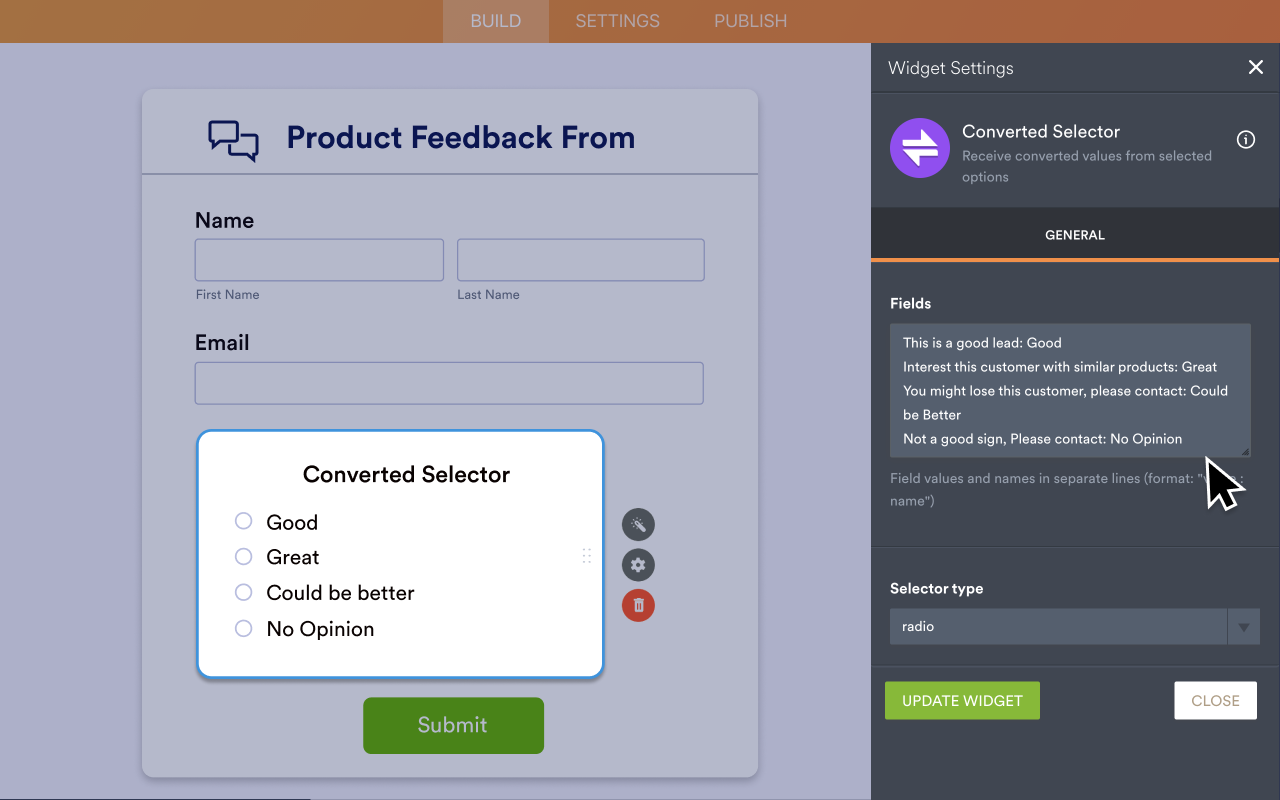Select the Good radio option
The width and height of the screenshot is (1280, 800).
point(243,521)
